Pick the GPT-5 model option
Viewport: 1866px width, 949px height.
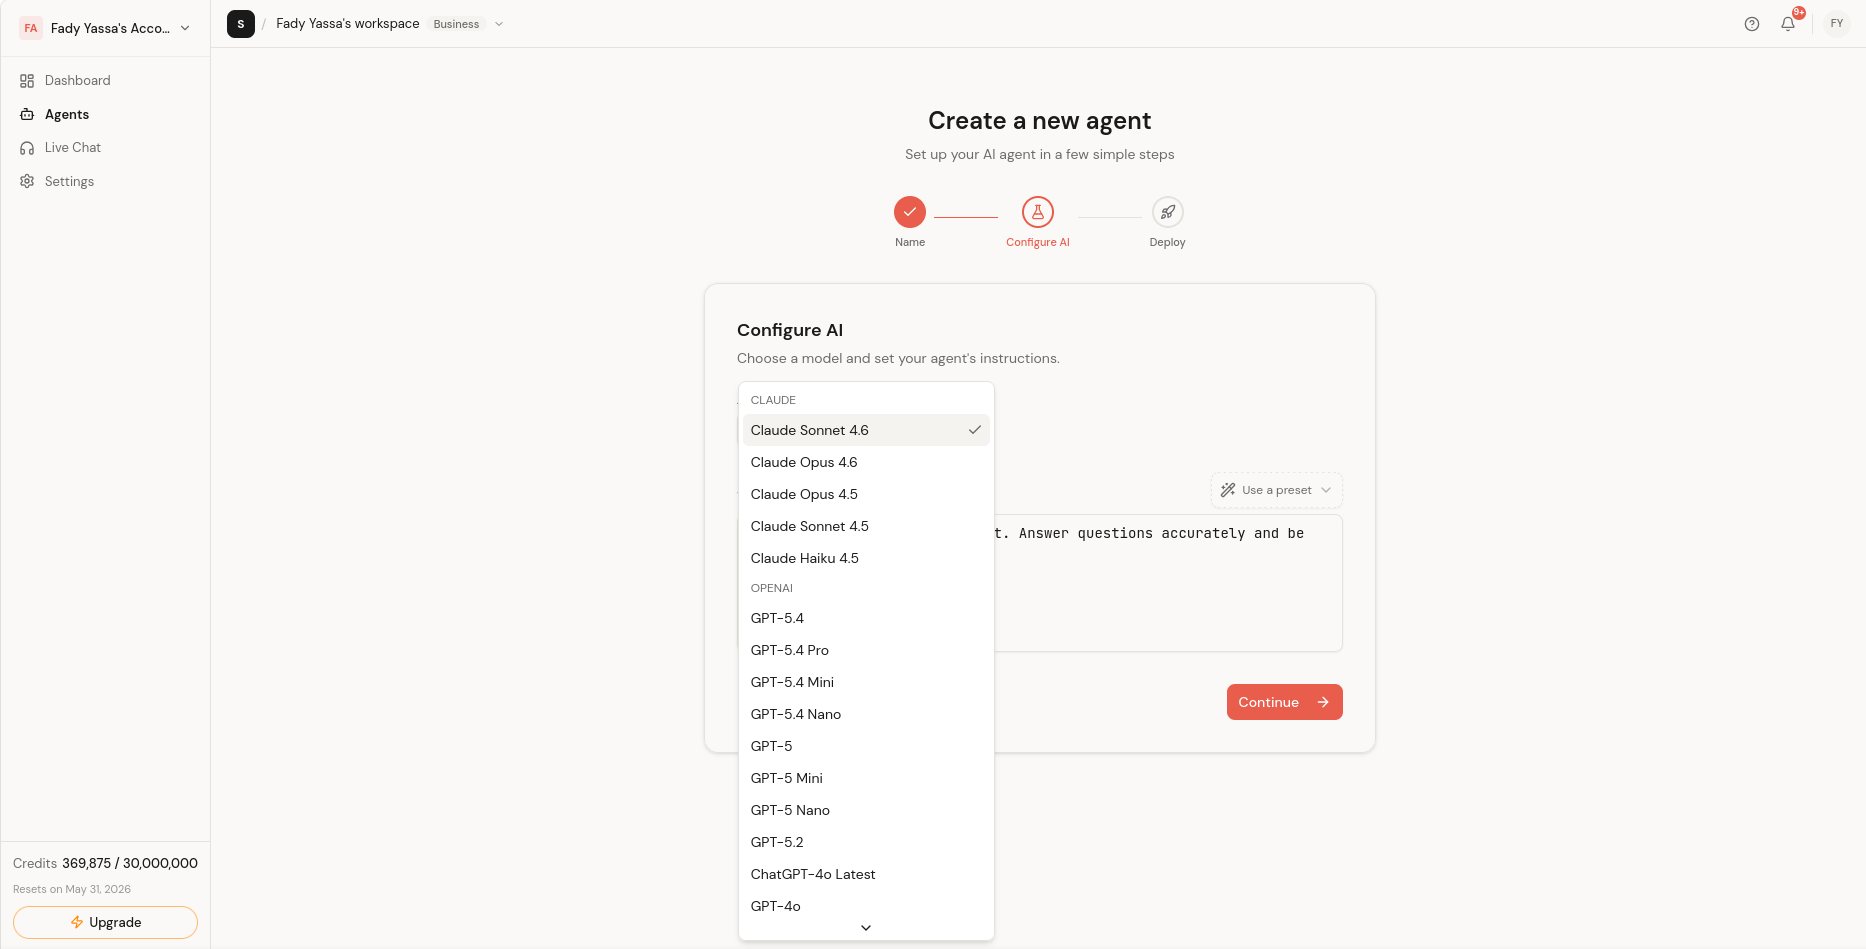(x=866, y=746)
